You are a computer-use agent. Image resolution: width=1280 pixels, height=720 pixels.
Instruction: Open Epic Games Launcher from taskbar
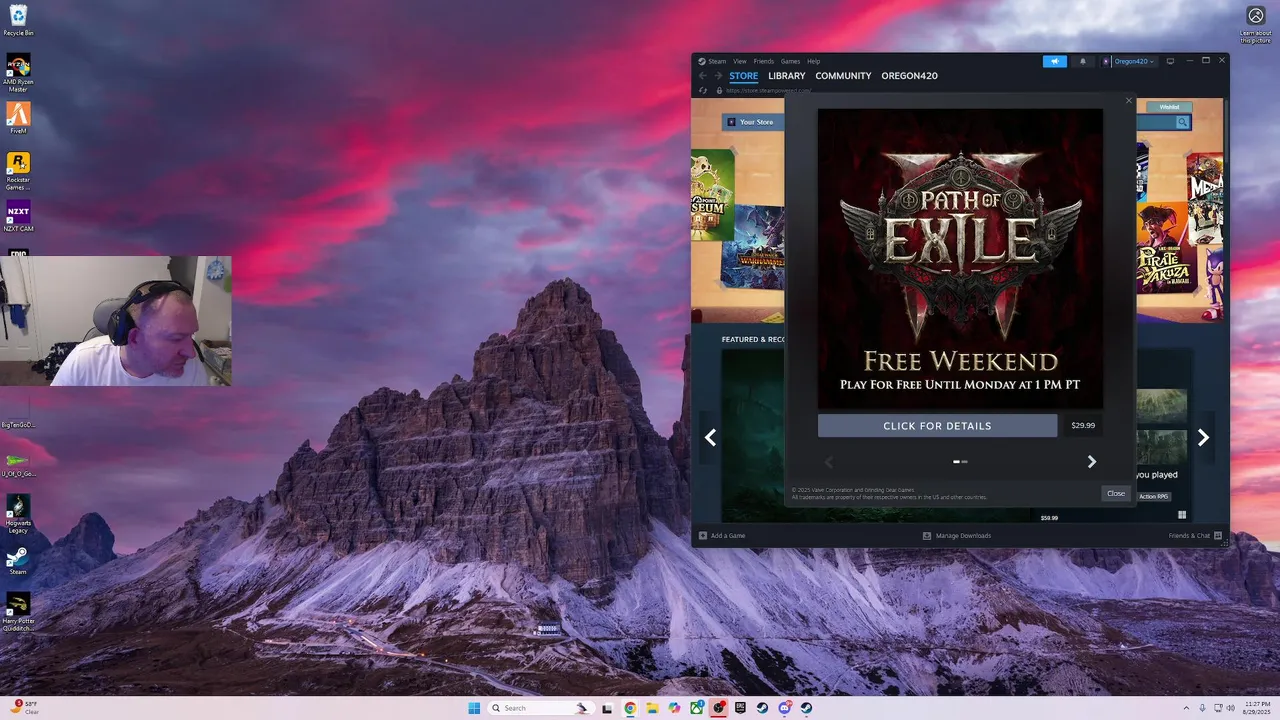pos(740,708)
